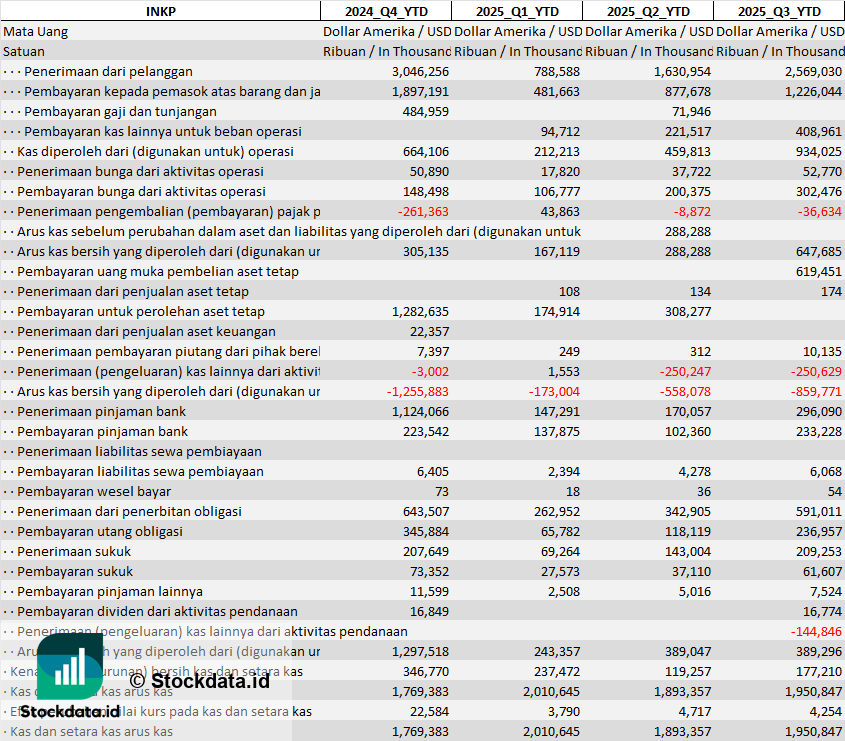
Task: Click value 16,774 in dividen row
Action: click(x=822, y=612)
